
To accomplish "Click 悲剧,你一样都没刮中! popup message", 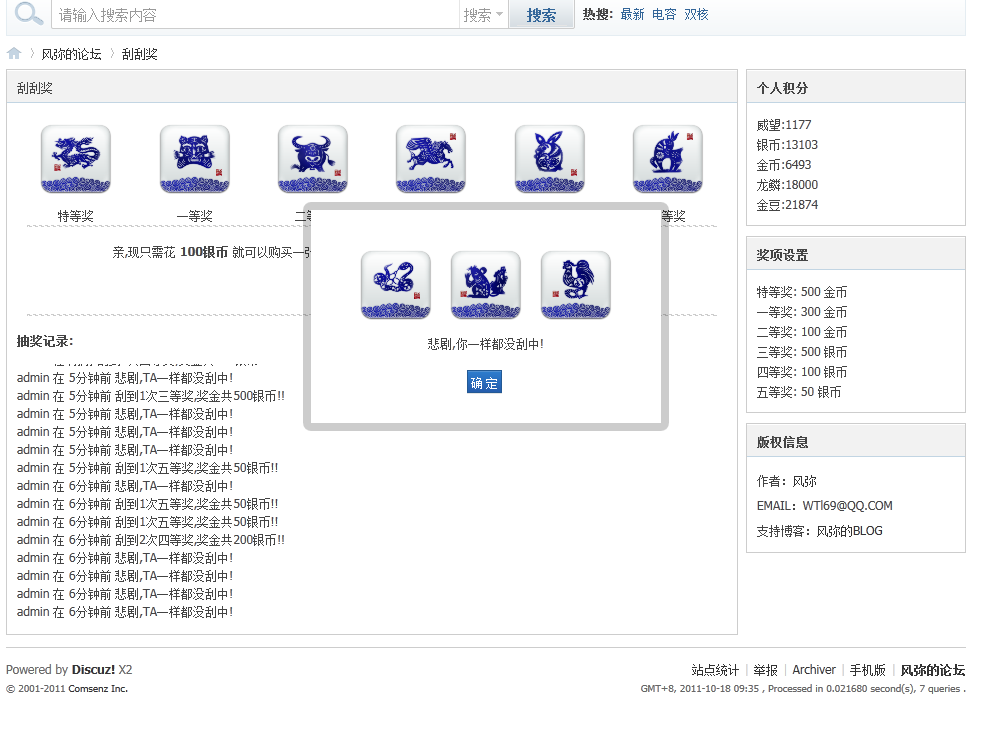I will (x=485, y=344).
